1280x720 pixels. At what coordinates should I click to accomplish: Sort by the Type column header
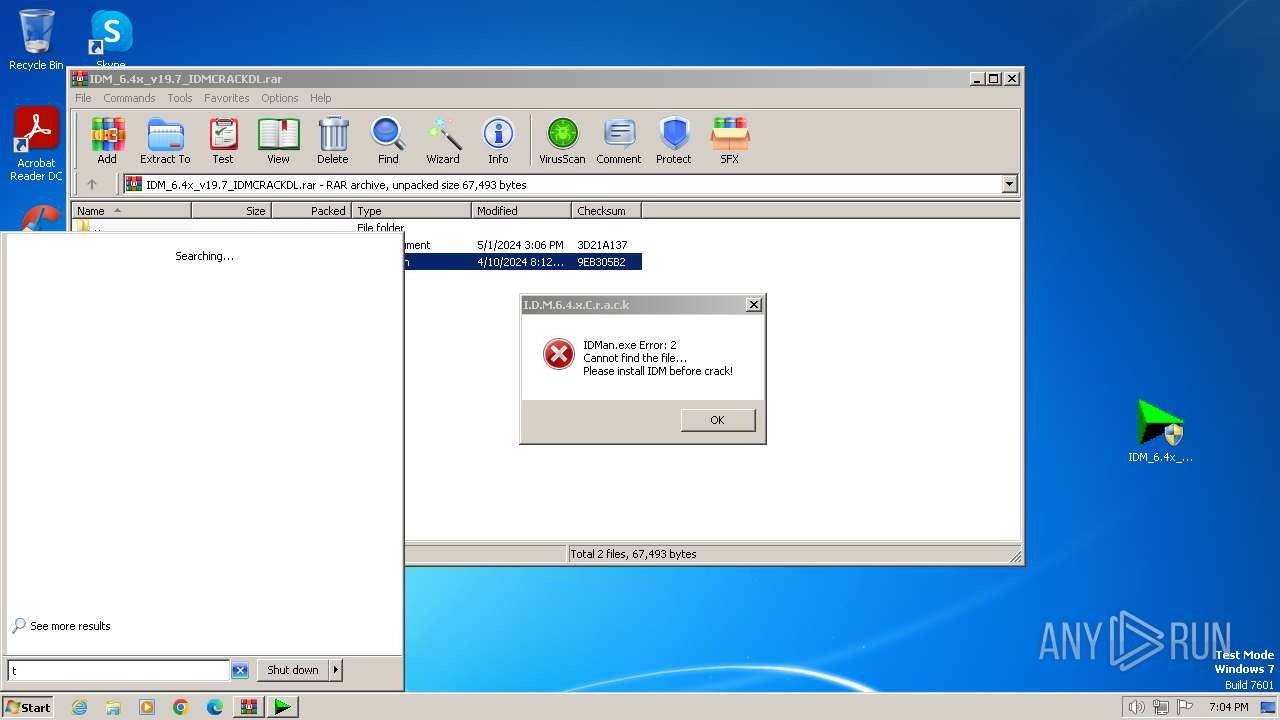click(411, 211)
